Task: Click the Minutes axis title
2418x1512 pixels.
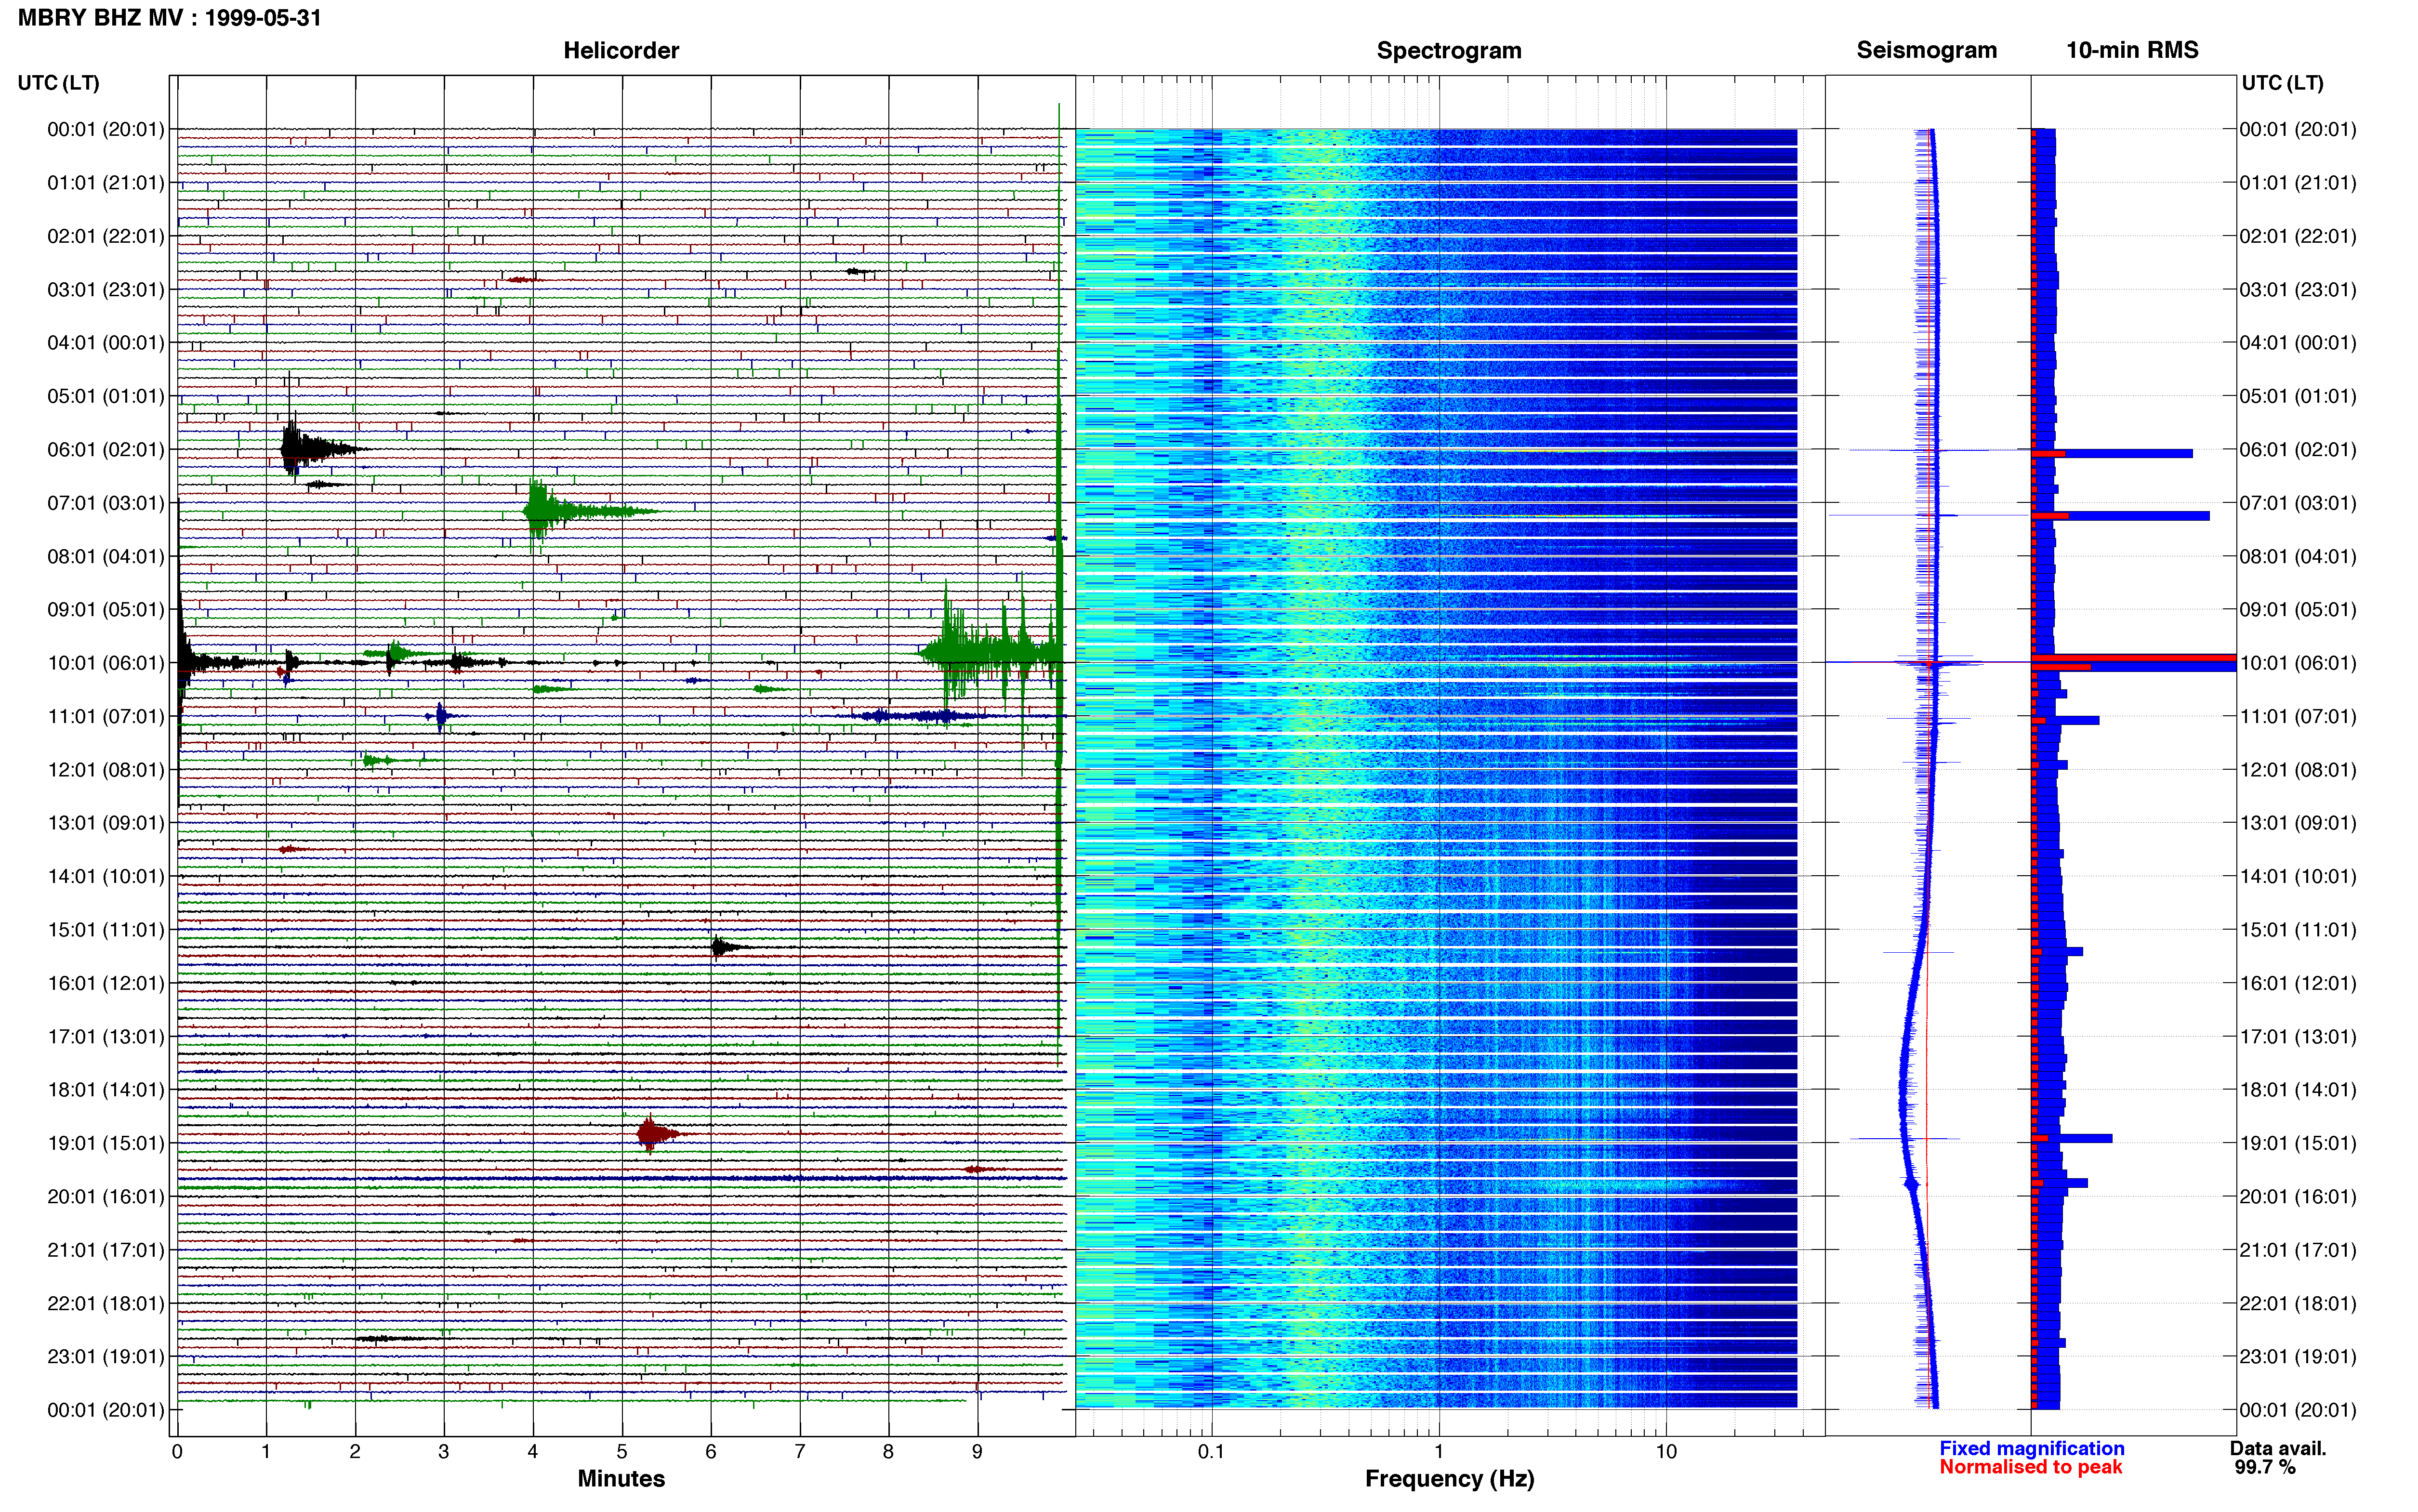Action: [x=621, y=1478]
